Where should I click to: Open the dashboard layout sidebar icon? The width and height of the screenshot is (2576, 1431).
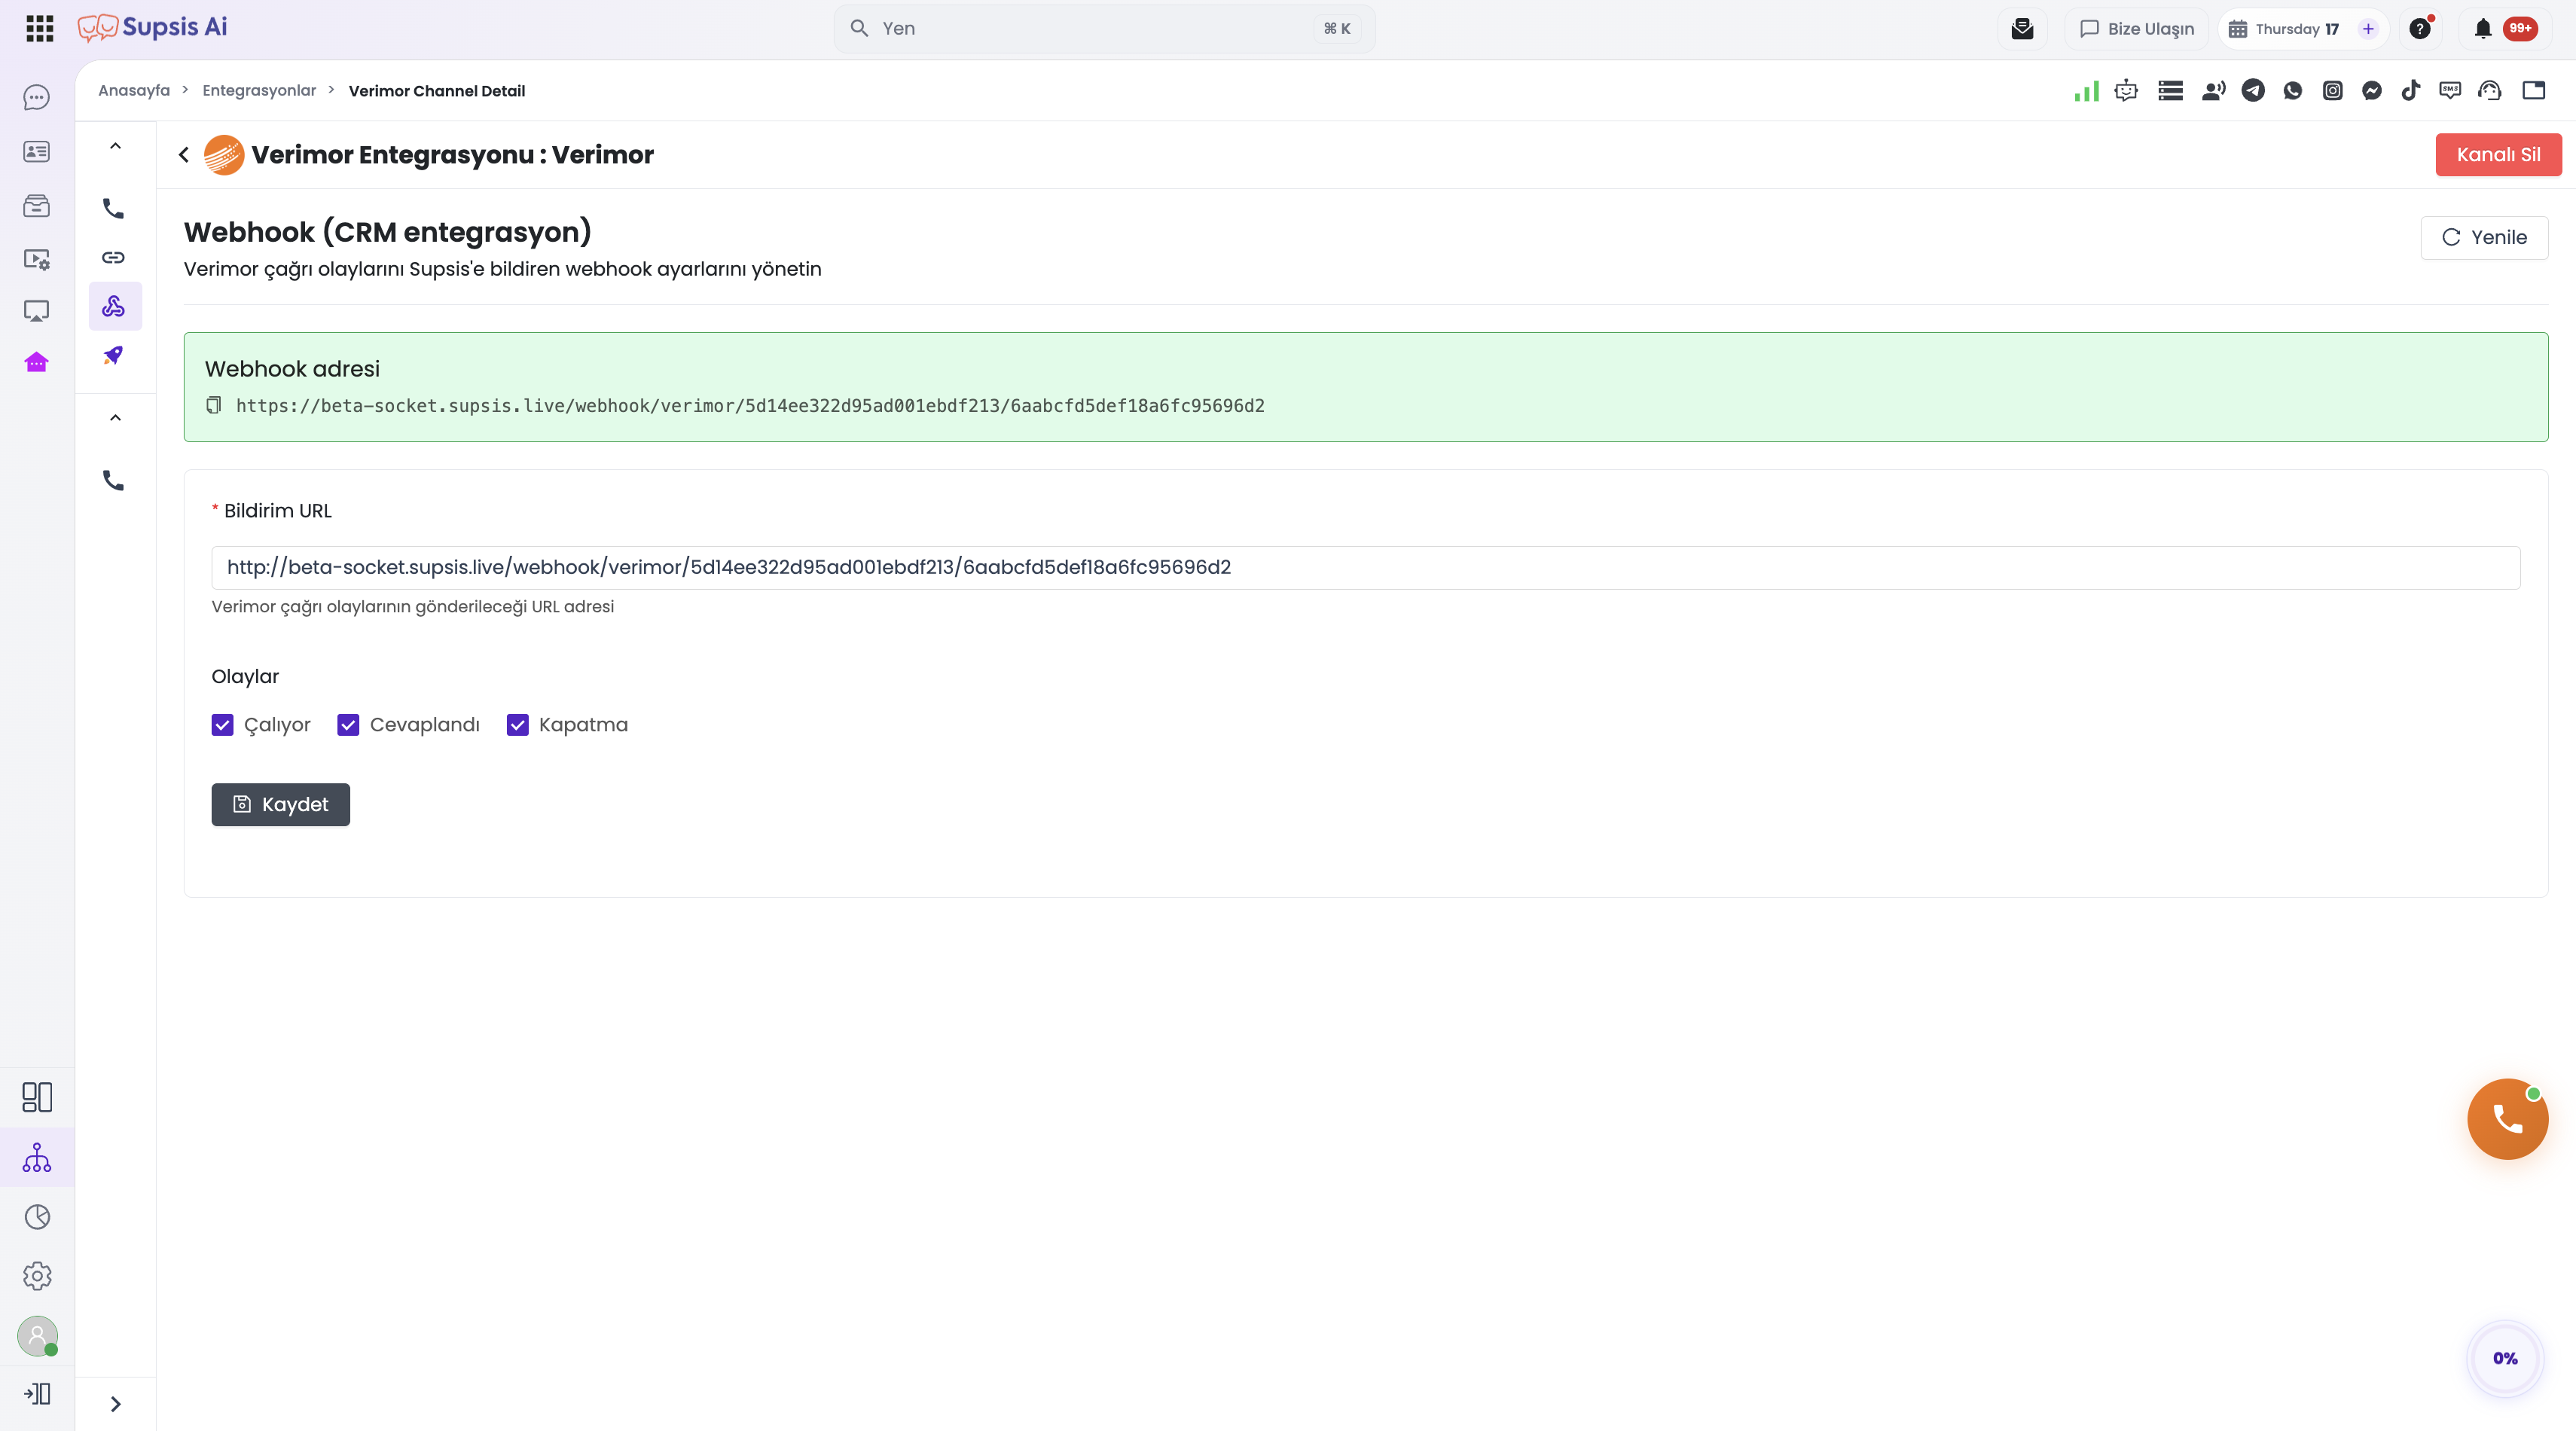tap(37, 1097)
